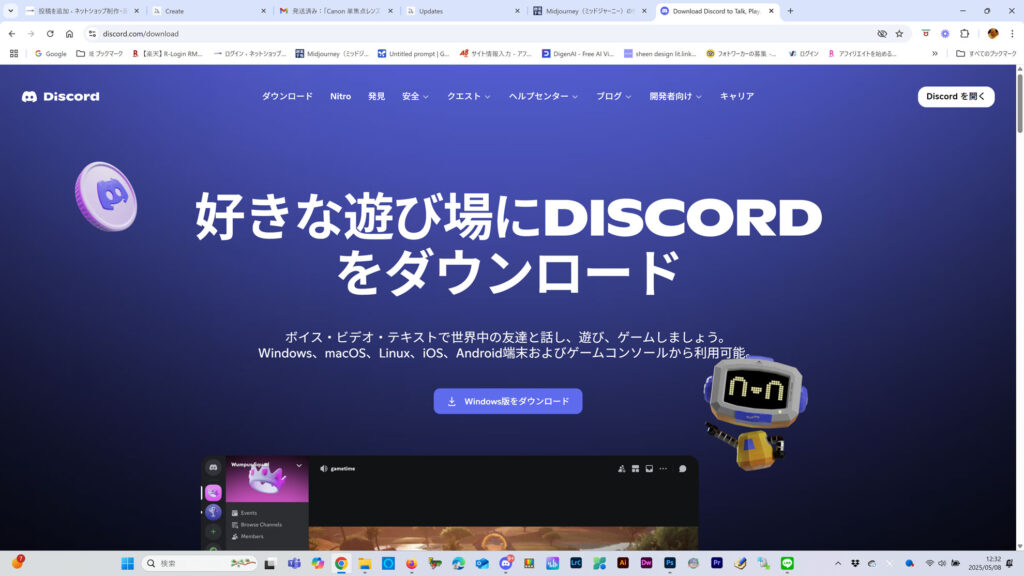
Task: Show more bookmarks with the double chevron
Action: pos(935,54)
